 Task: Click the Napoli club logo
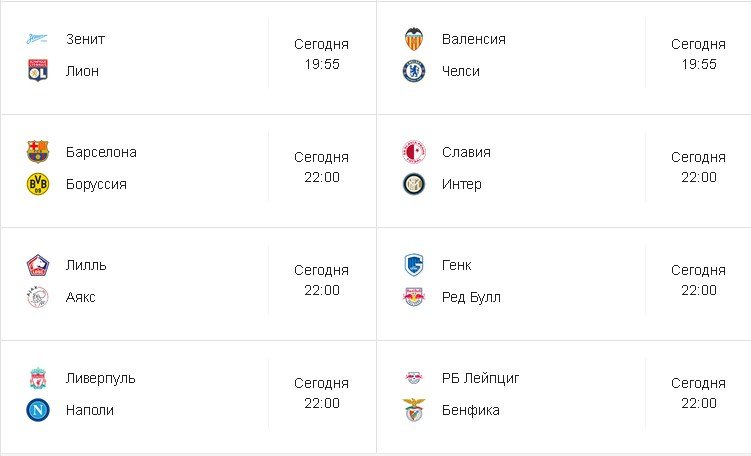(38, 410)
